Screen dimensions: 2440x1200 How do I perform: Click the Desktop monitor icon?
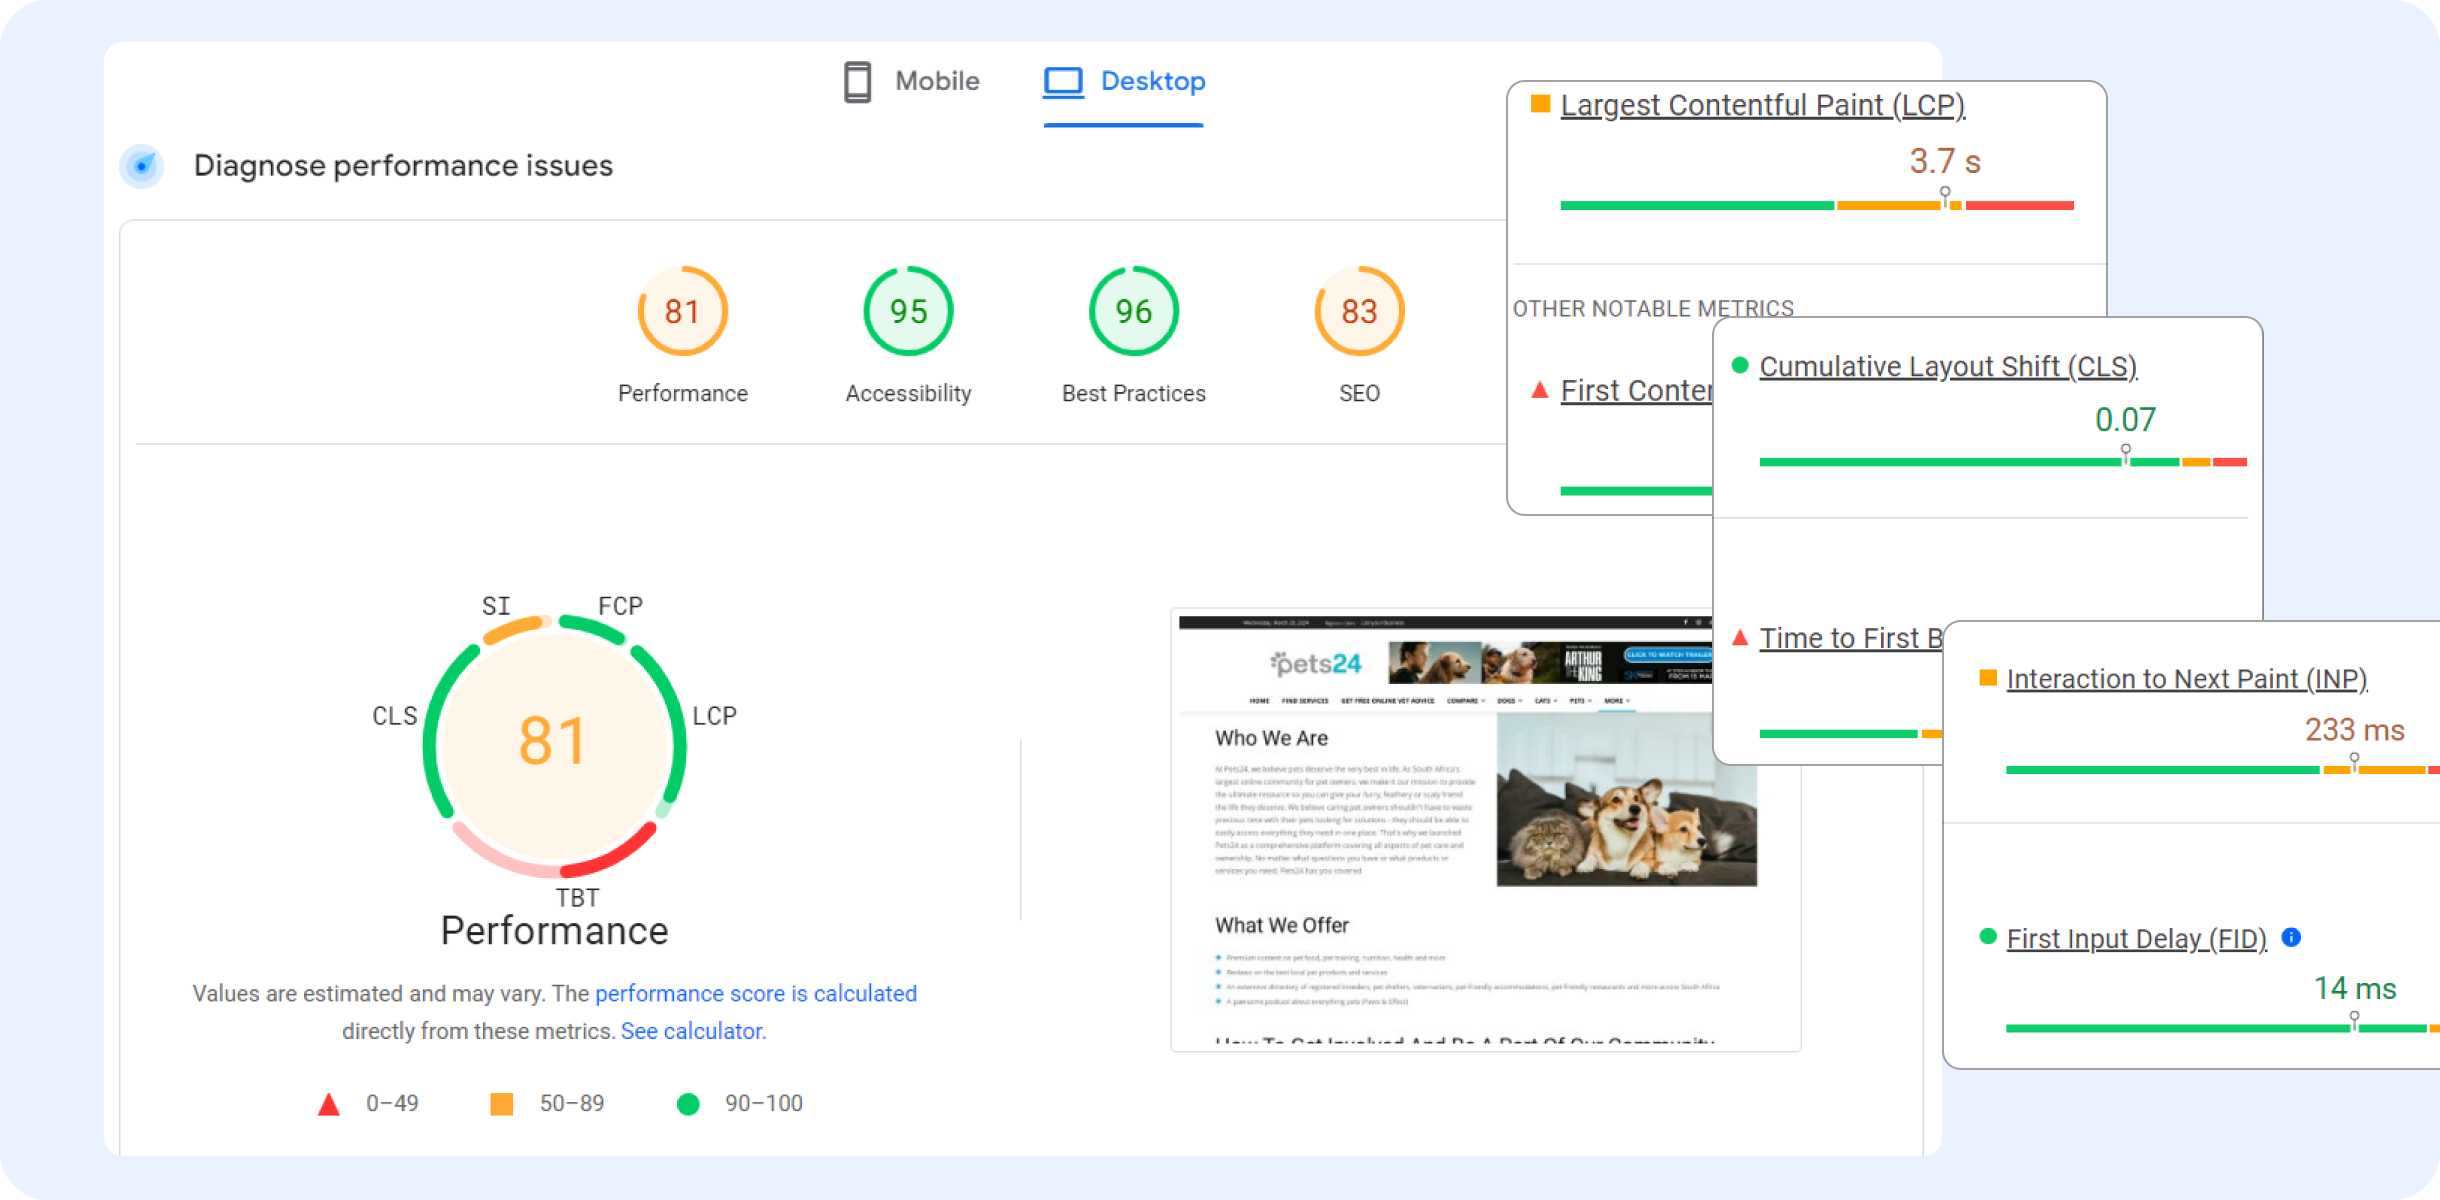coord(1063,82)
